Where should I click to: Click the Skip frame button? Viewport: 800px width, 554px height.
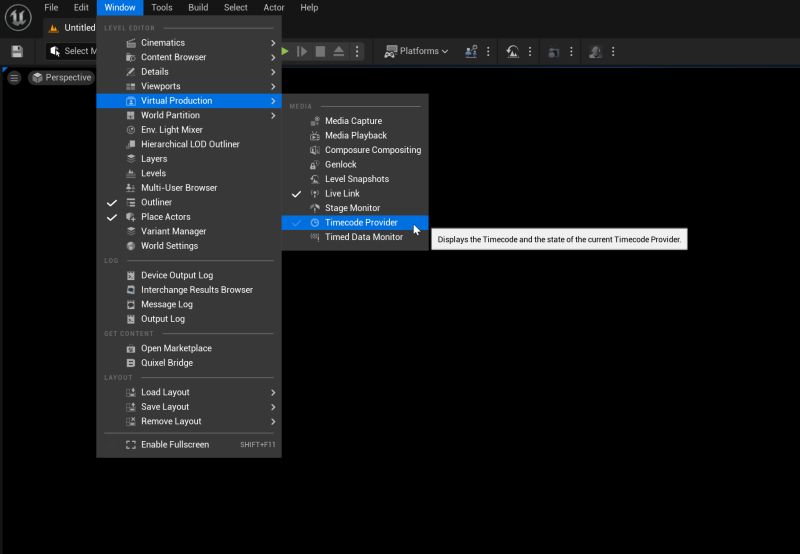point(302,51)
